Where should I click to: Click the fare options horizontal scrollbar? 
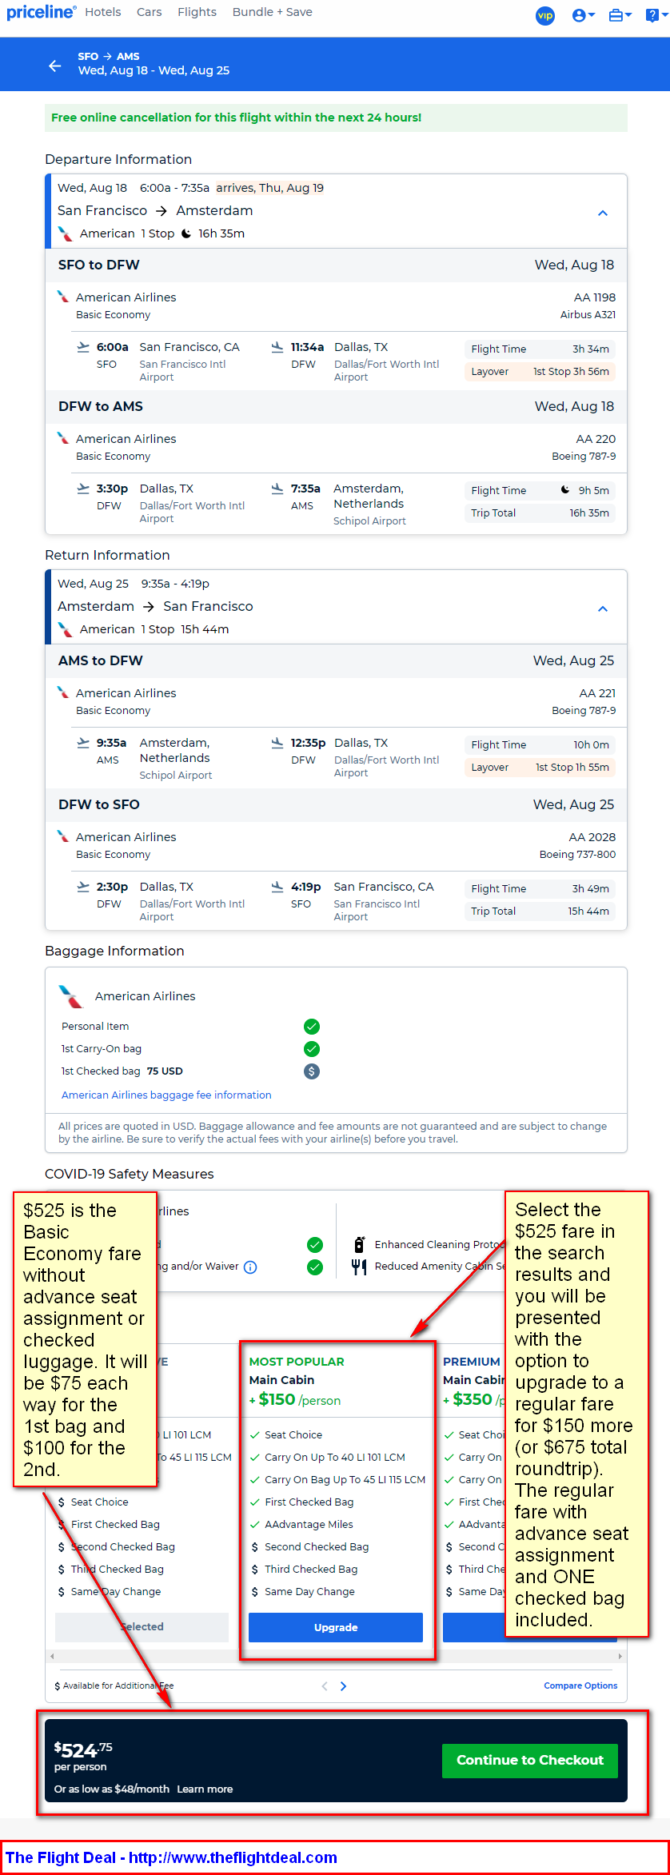coord(336,1656)
